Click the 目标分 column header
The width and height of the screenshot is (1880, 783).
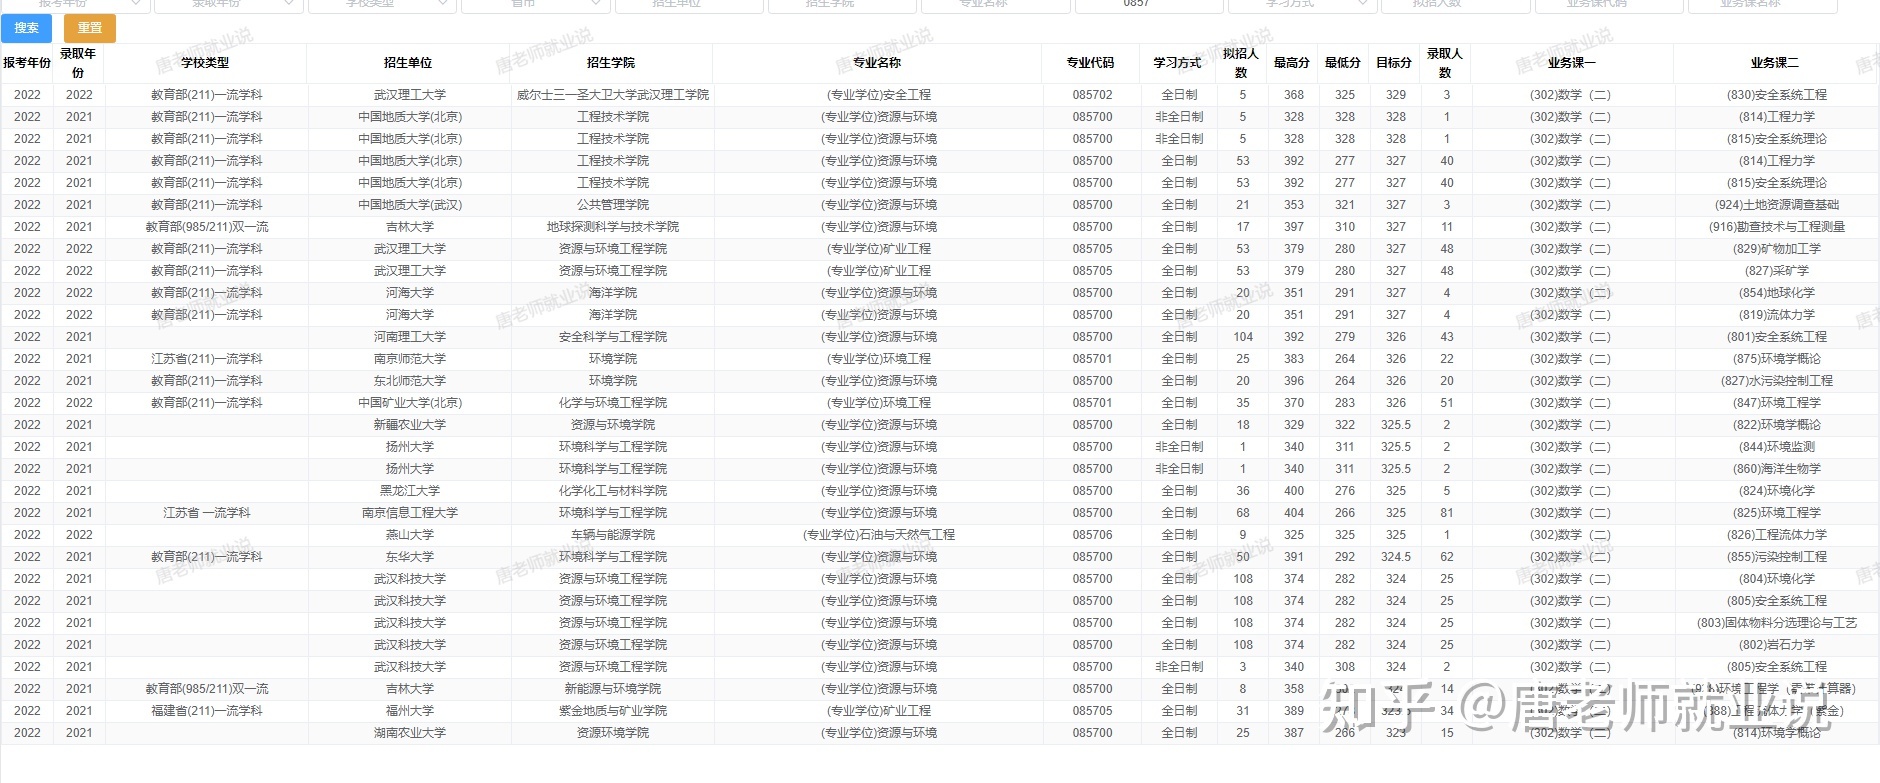pyautogui.click(x=1394, y=62)
